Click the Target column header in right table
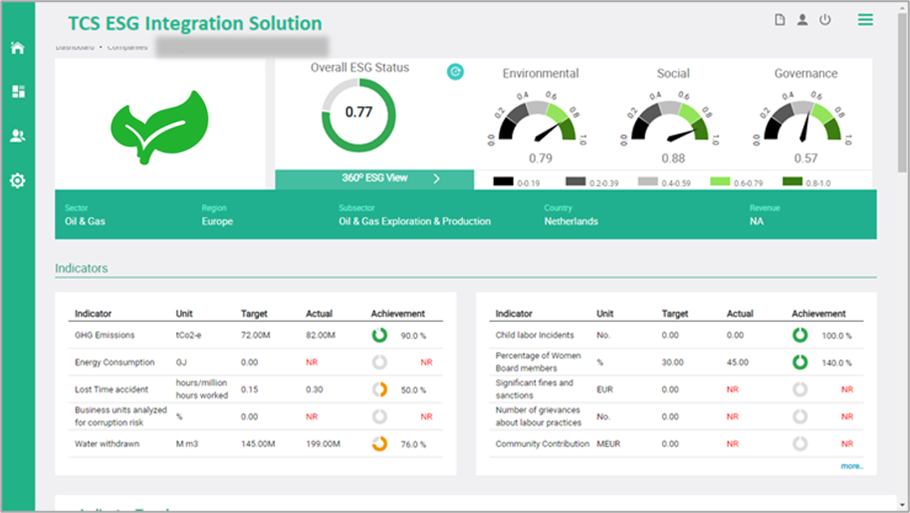Image resolution: width=910 pixels, height=513 pixels. point(675,313)
